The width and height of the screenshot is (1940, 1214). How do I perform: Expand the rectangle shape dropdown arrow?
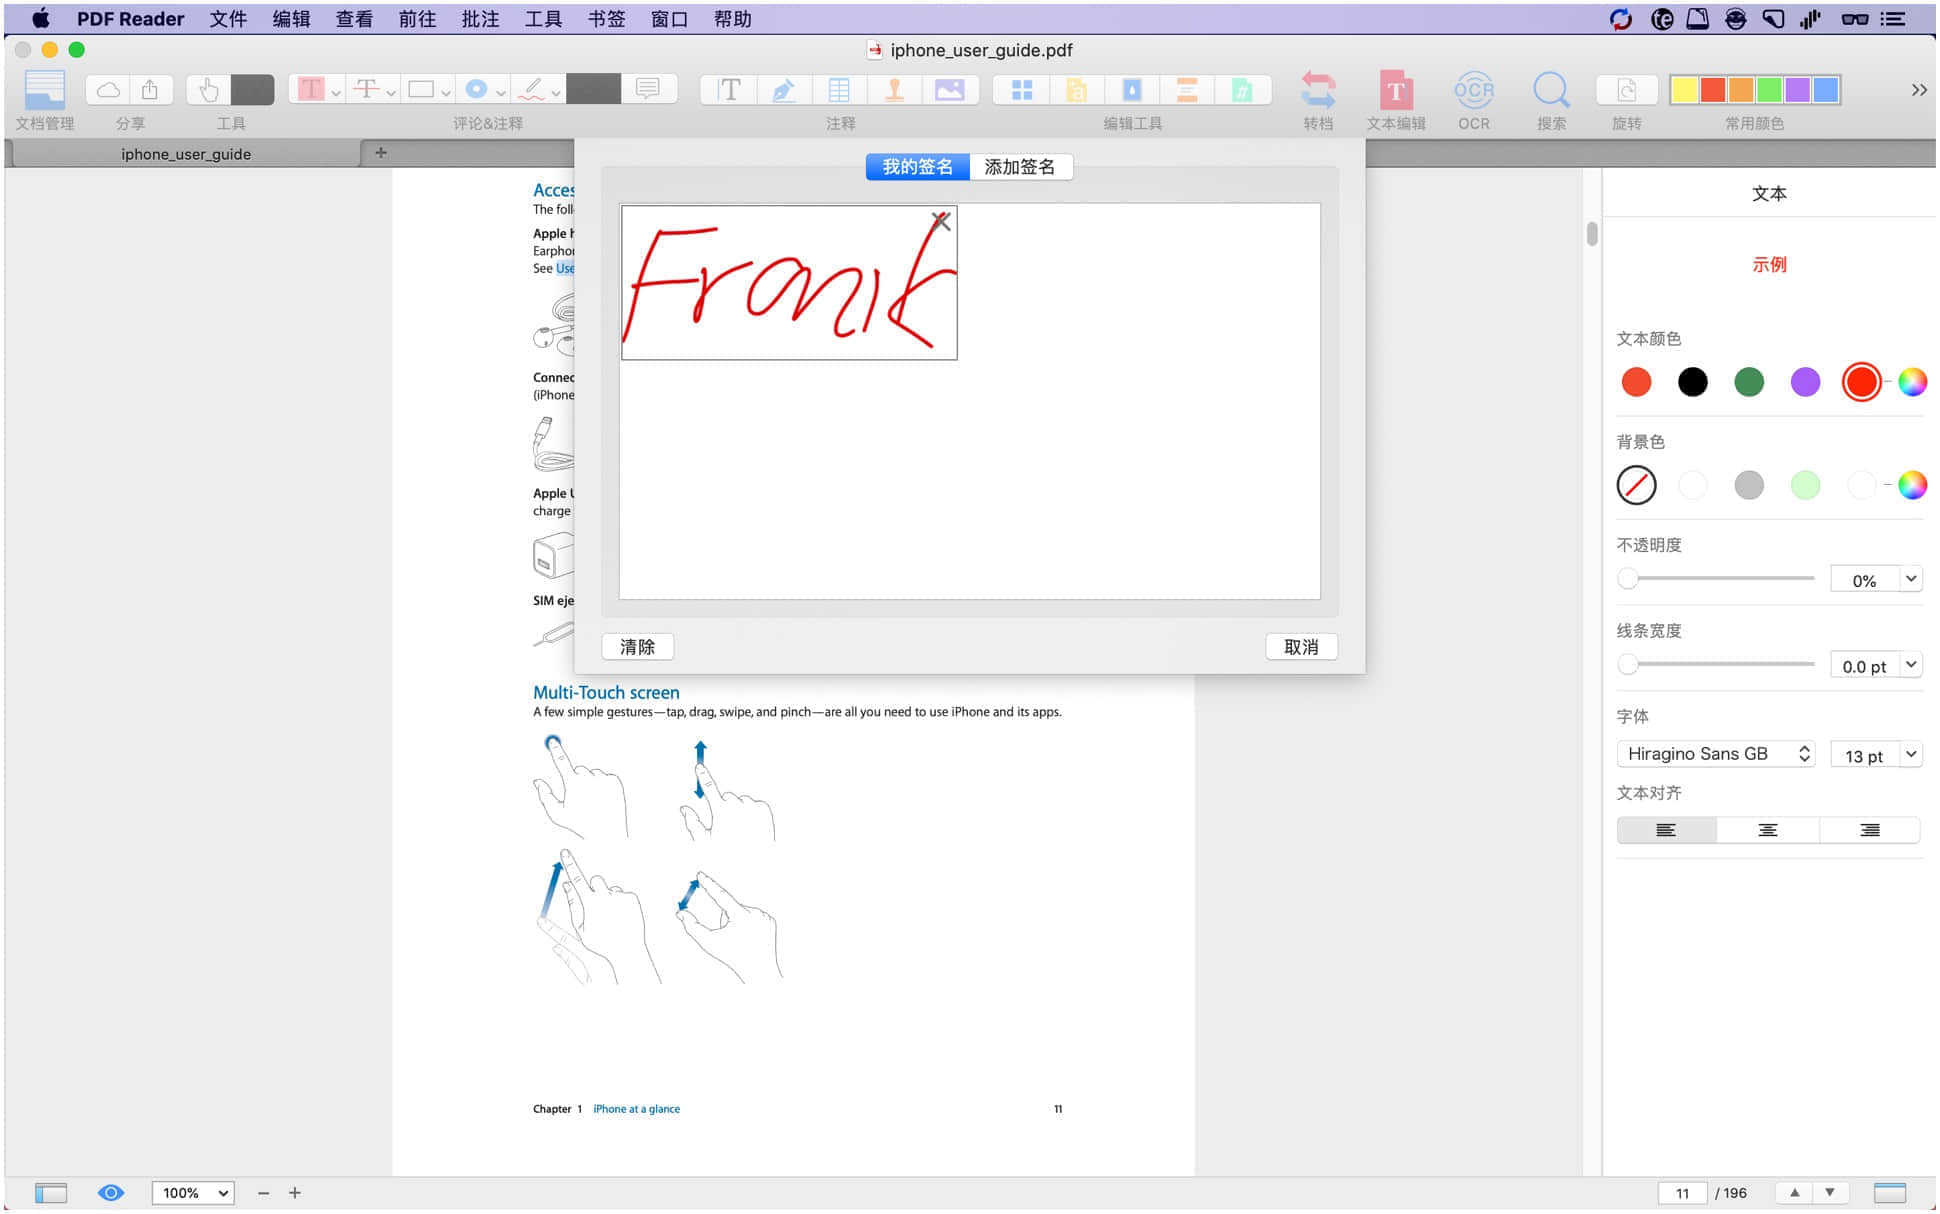tap(446, 92)
